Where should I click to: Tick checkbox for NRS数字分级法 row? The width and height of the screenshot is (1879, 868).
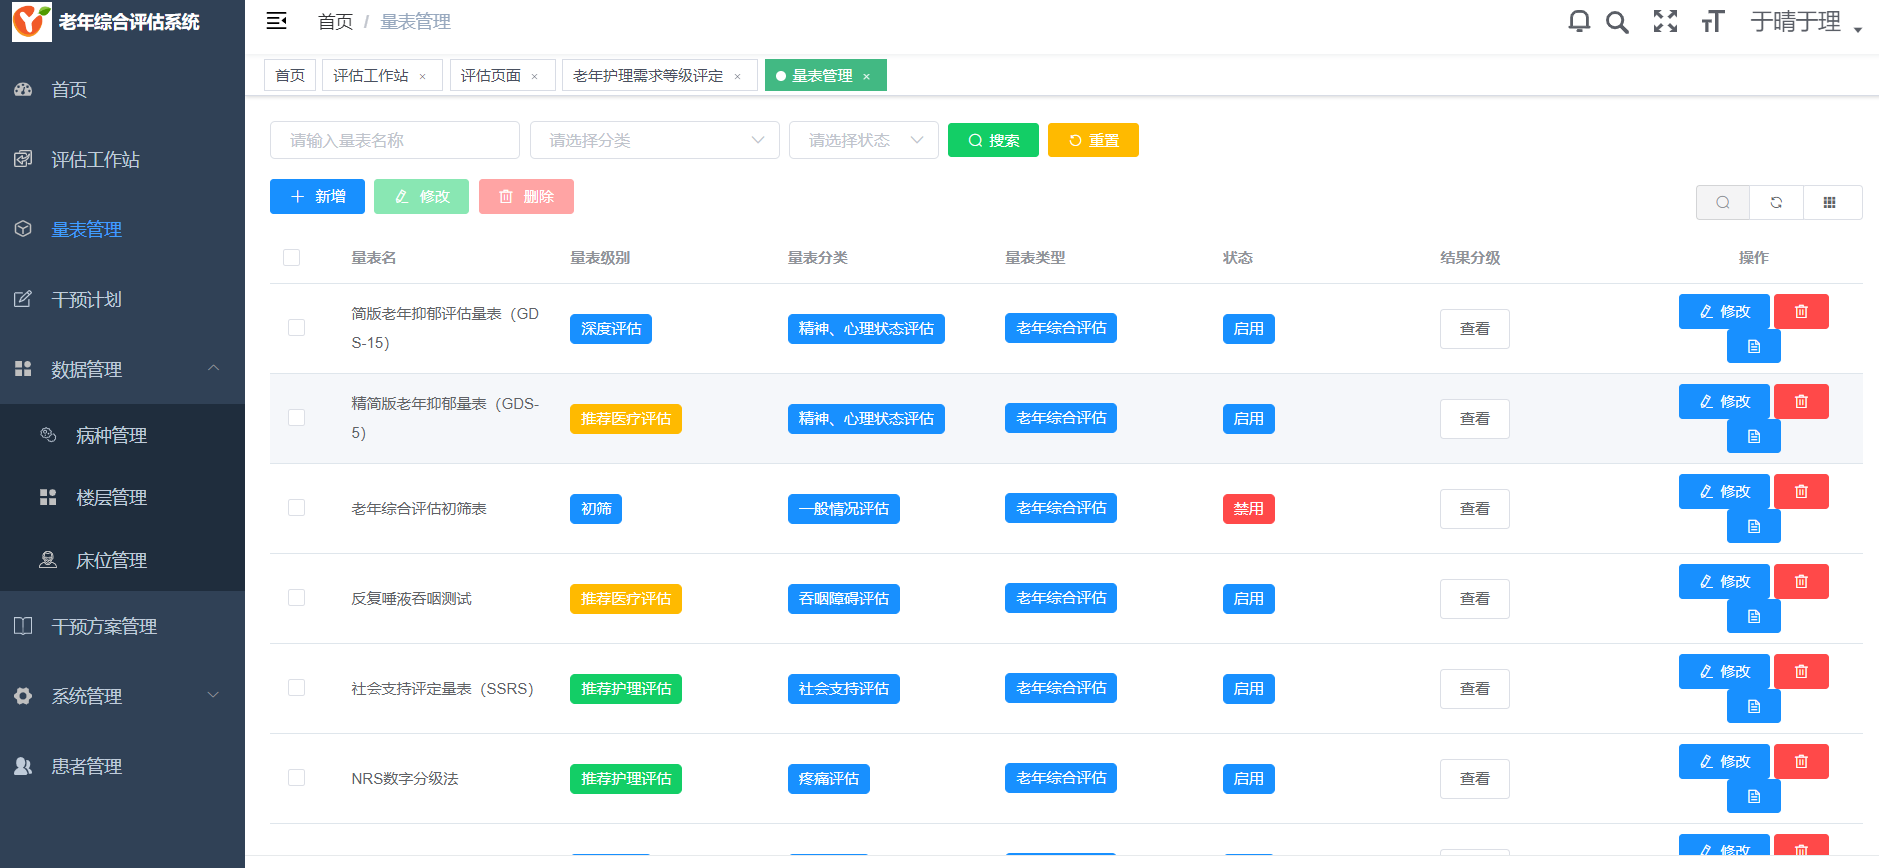click(x=296, y=778)
